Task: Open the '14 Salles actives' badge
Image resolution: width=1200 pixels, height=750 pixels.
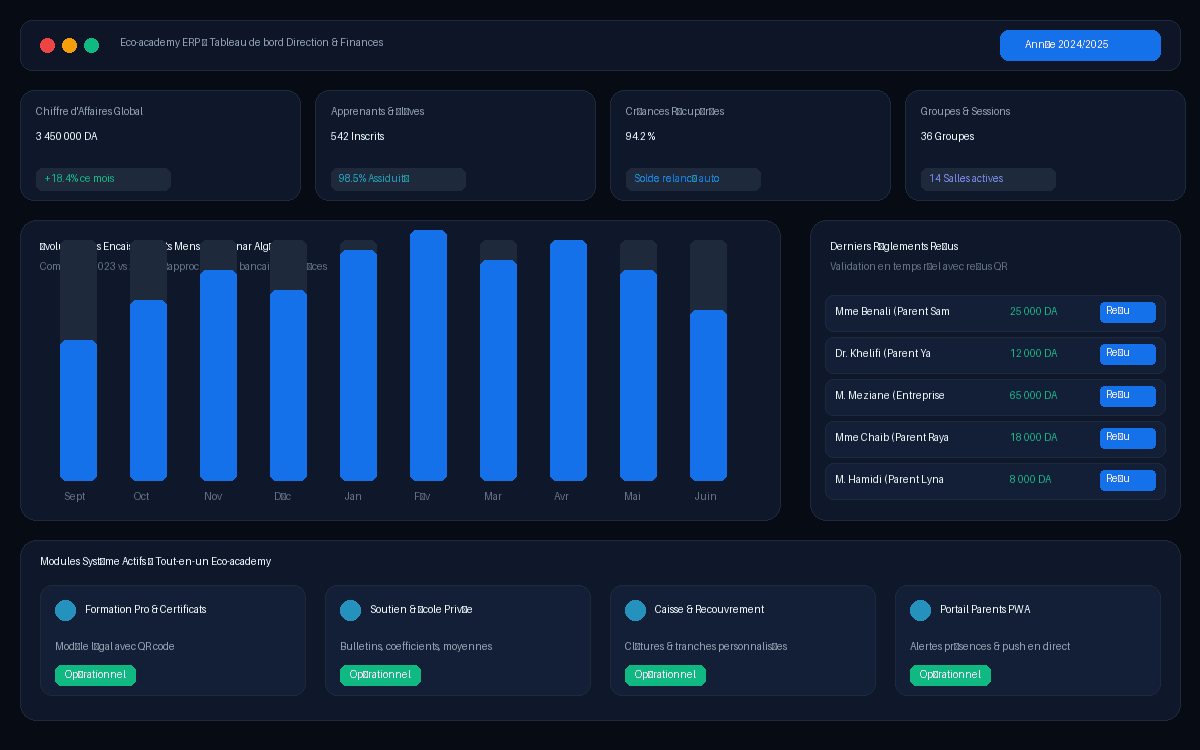Action: (x=988, y=179)
